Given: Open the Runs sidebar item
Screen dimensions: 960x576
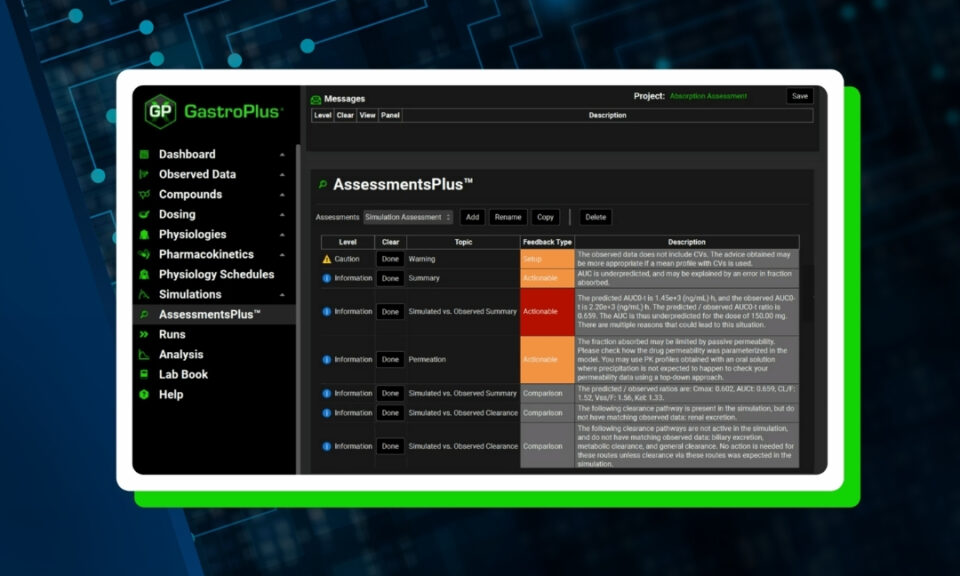Looking at the screenshot, I should click(214, 334).
